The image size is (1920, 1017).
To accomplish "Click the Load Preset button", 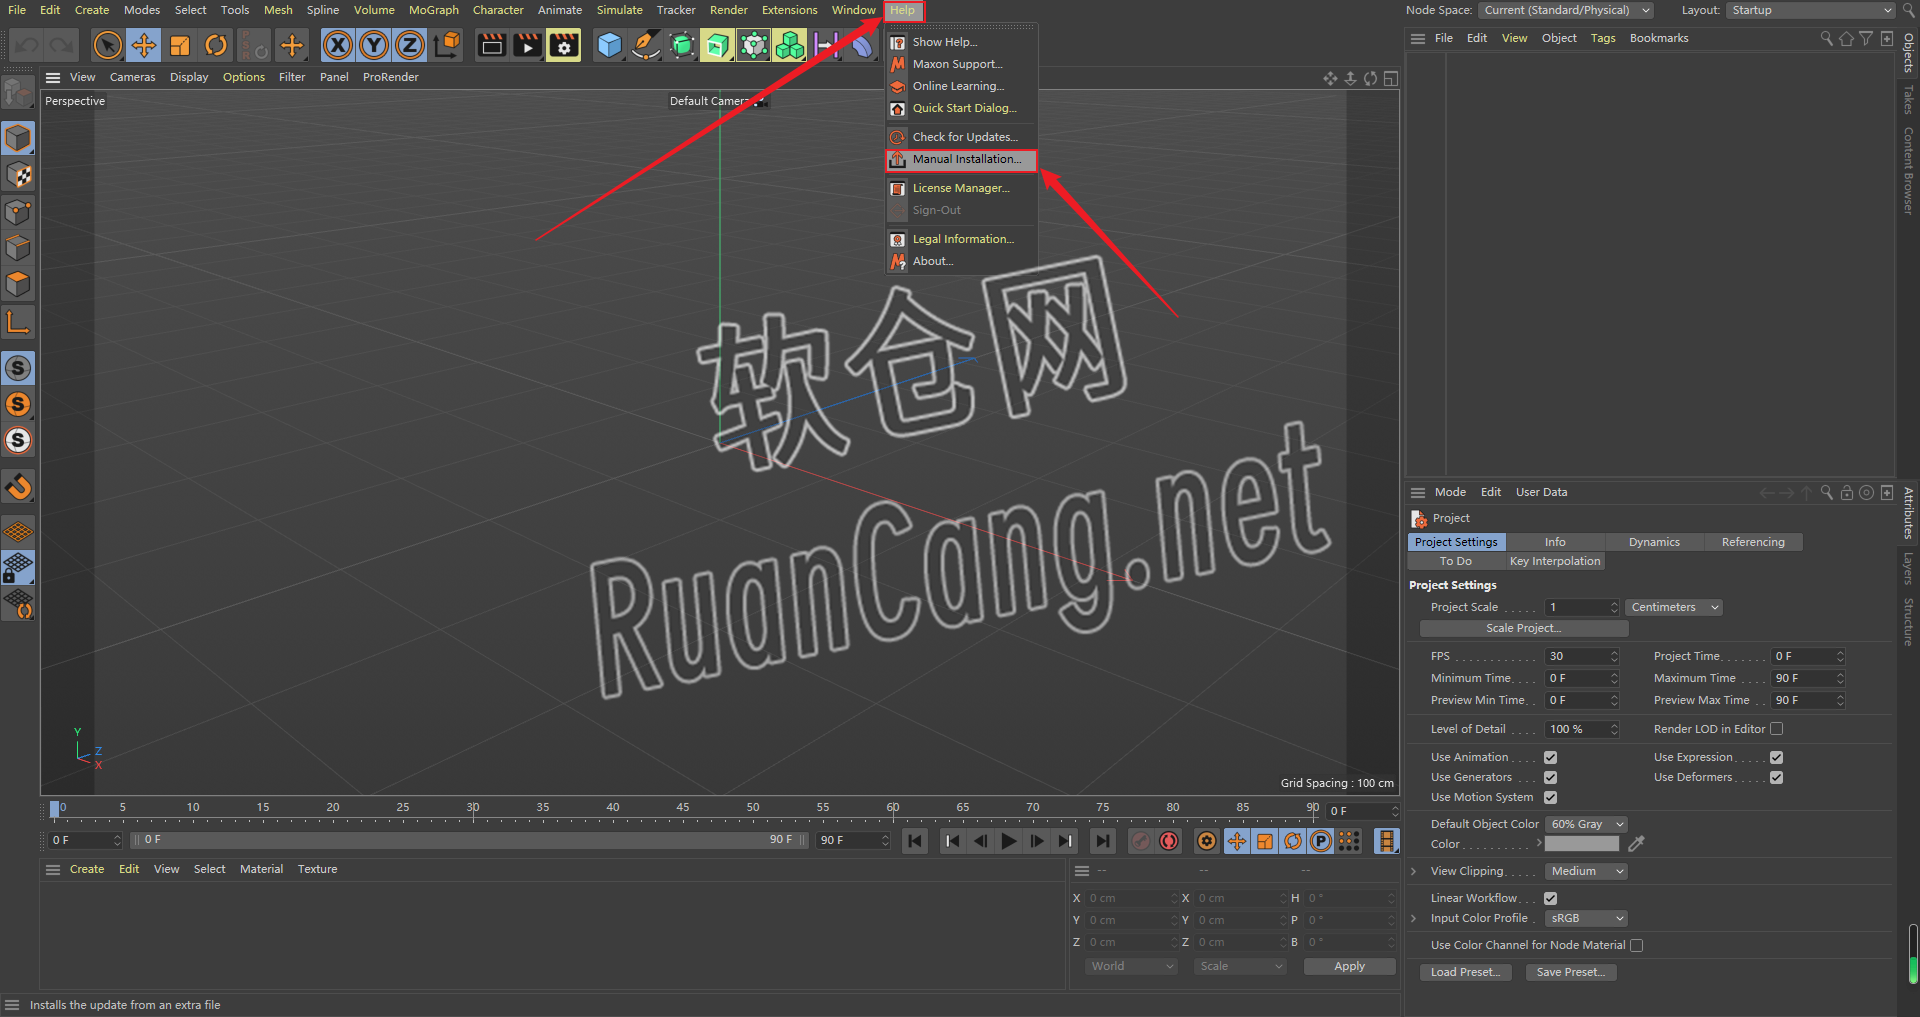I will [x=1464, y=971].
